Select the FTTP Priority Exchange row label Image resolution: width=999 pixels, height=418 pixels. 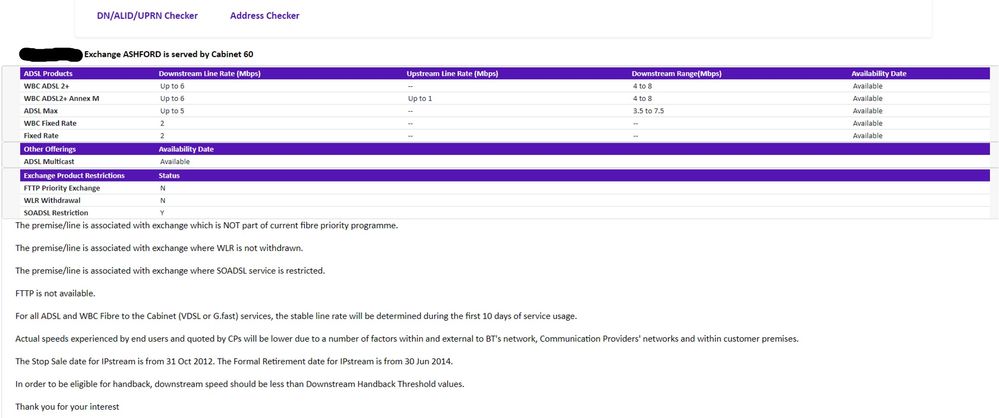click(x=62, y=188)
